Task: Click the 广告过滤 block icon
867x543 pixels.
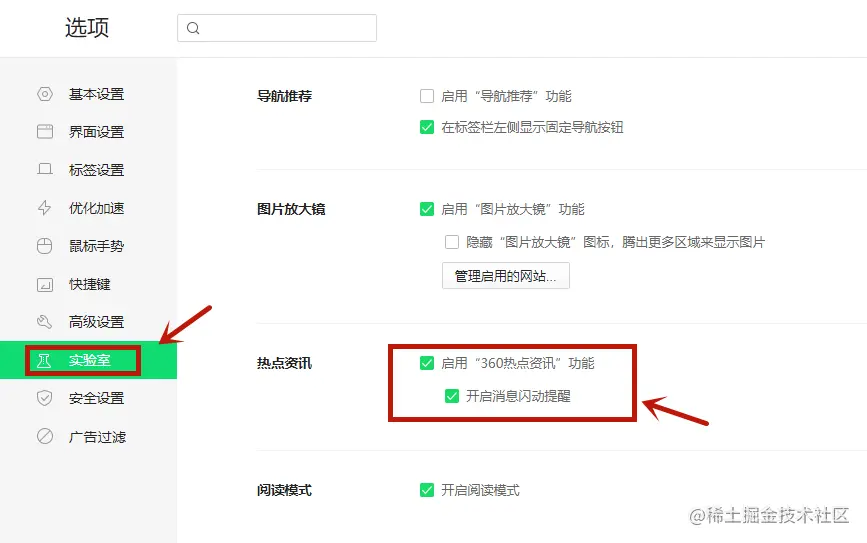Action: [45, 436]
